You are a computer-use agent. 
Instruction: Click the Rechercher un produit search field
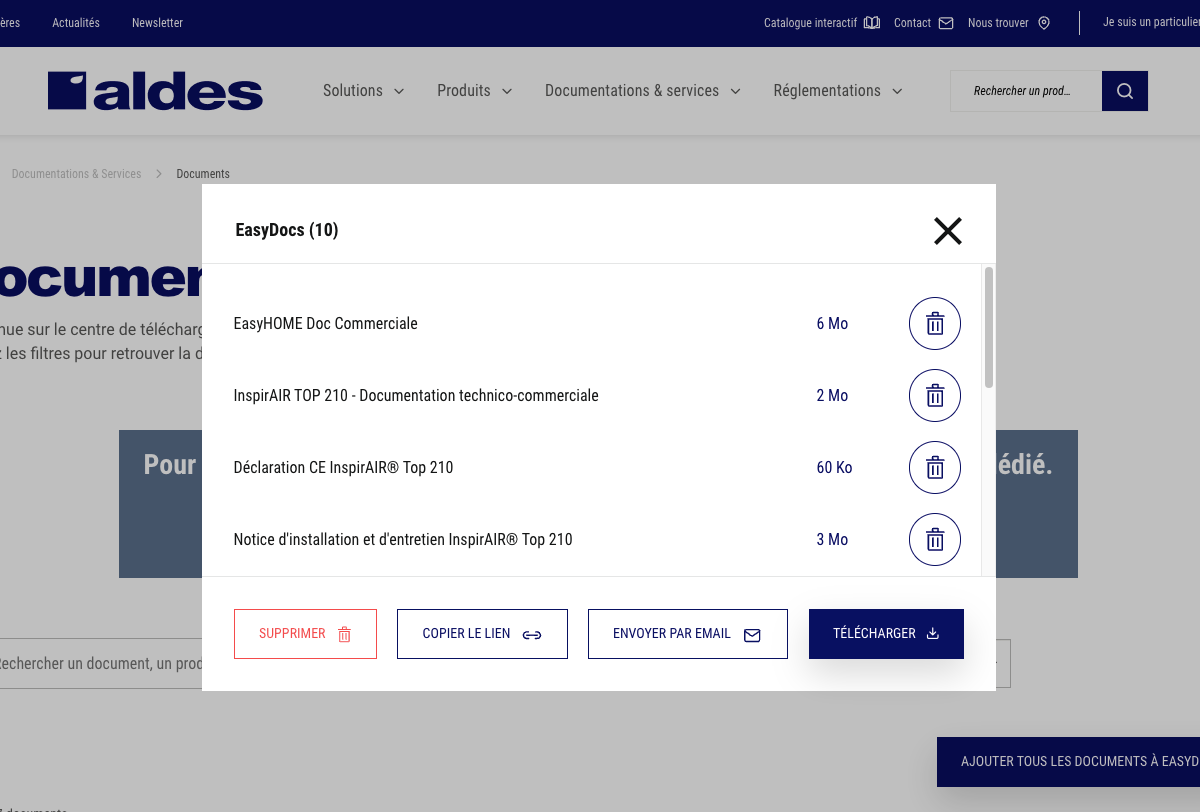[1025, 90]
